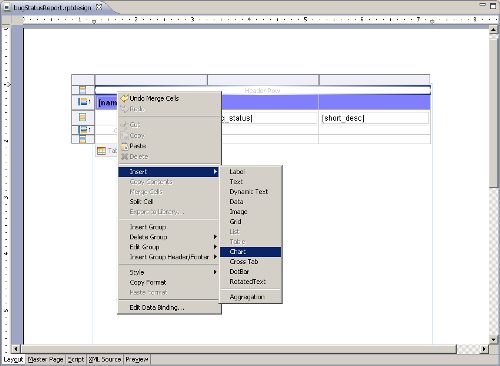Maximize the editor pane
This screenshot has width=500, height=366.
[493, 6]
